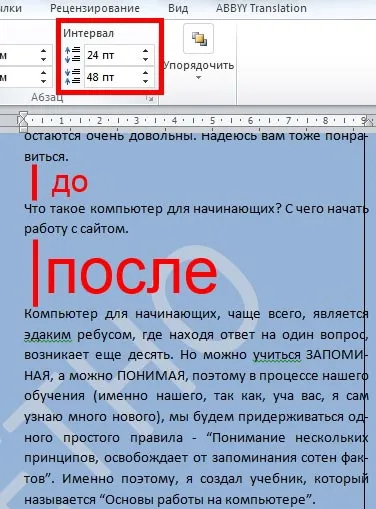
Task: Click the word 'ПОНИМАЯ' in the paragraph
Action: click(151, 376)
